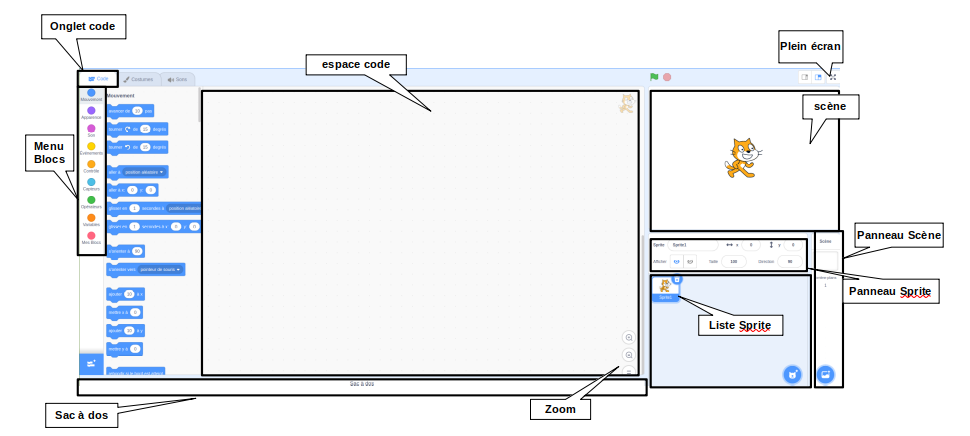Delete Sprite1 using its trash icon
Viewport: 970px width, 436px height.
tap(677, 279)
